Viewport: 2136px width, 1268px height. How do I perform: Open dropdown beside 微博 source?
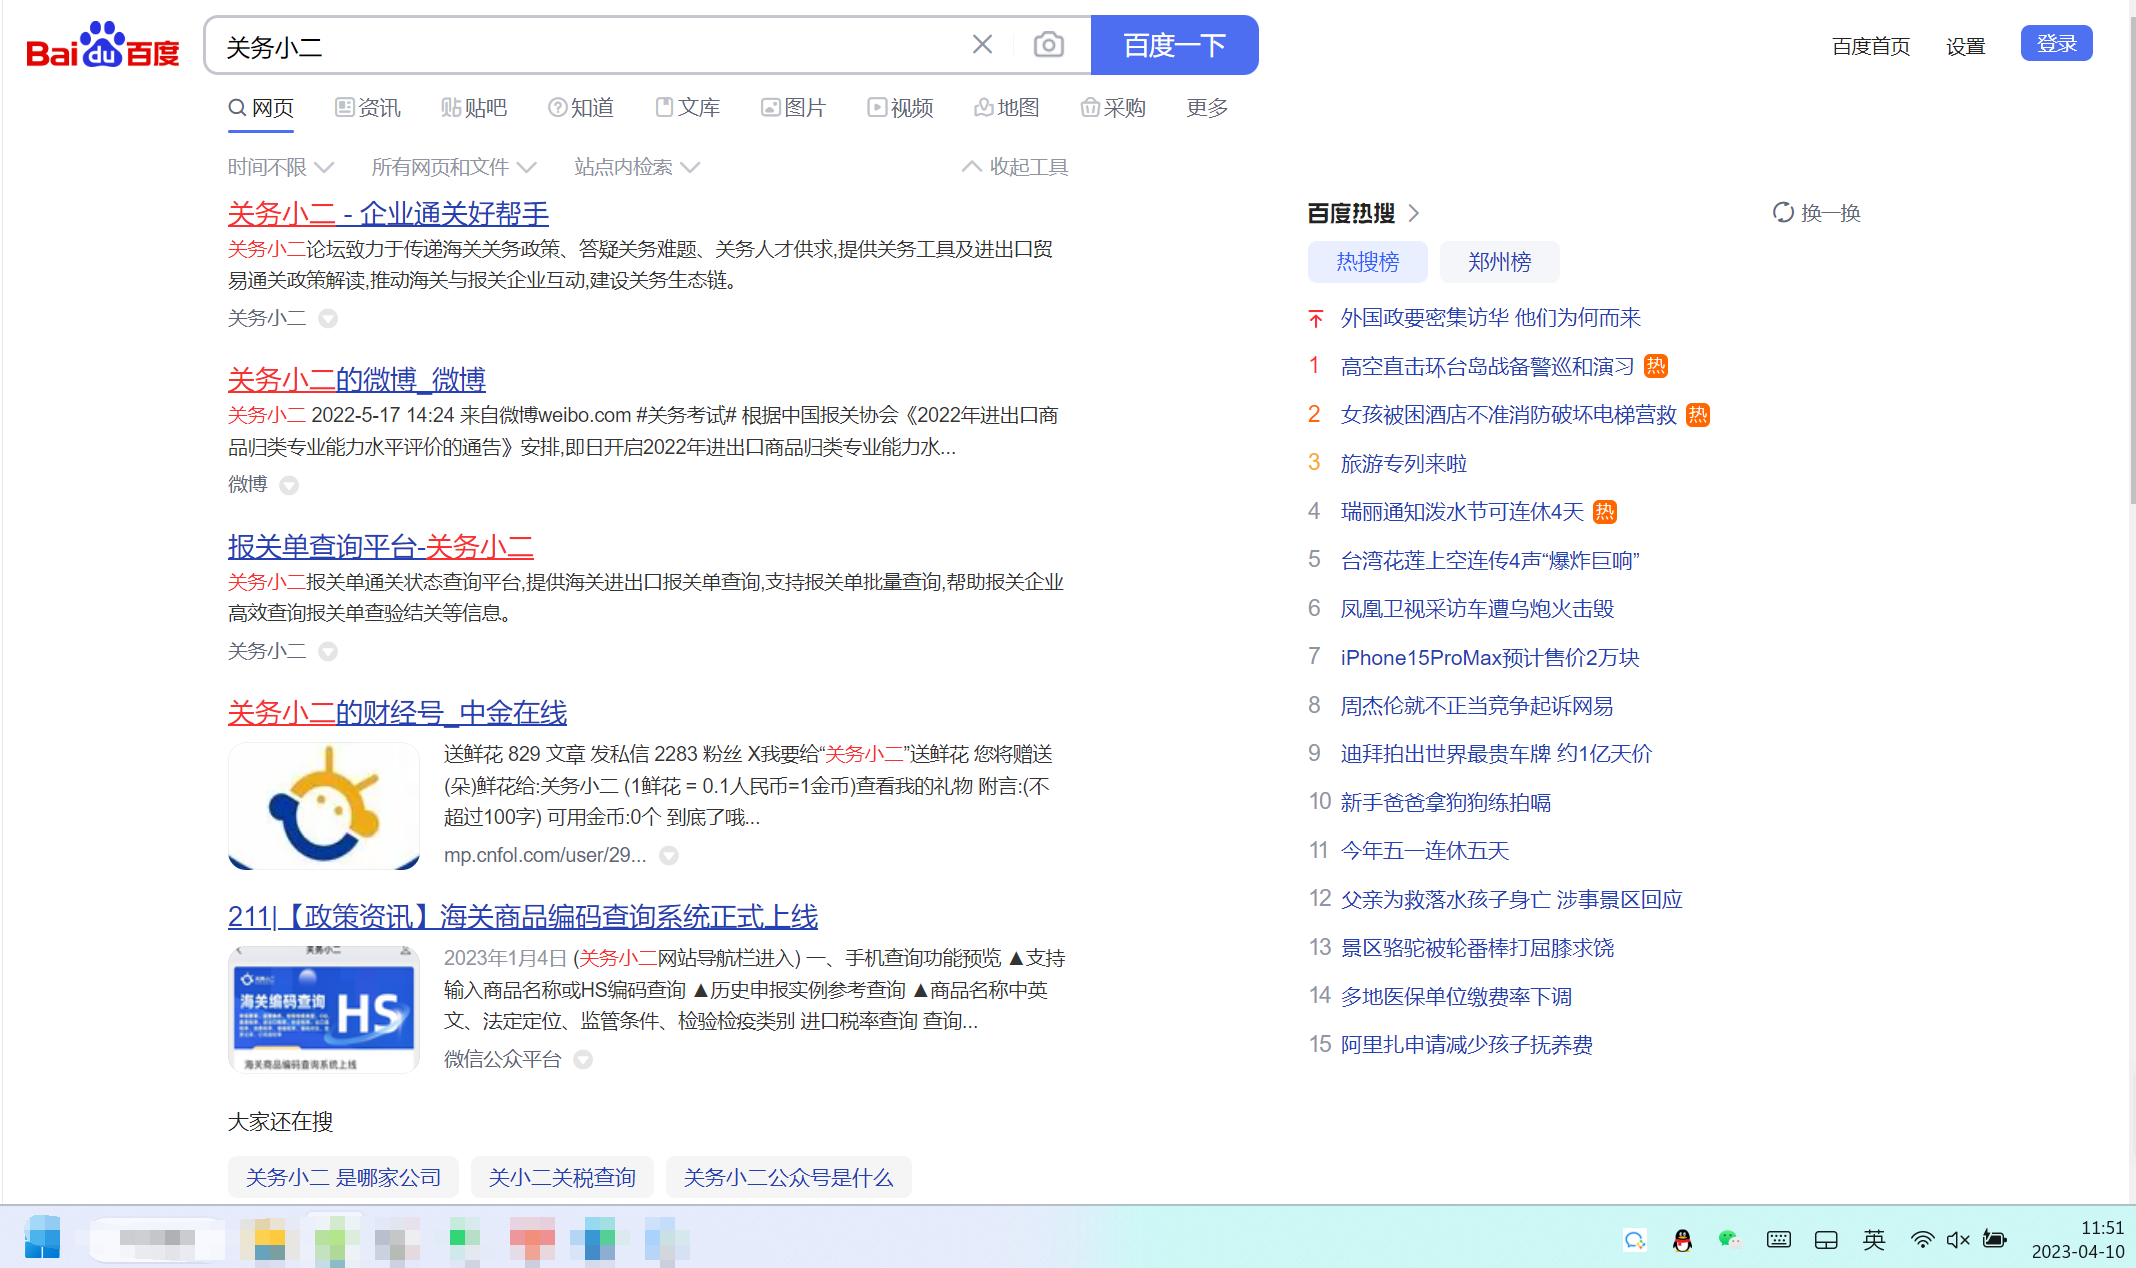pyautogui.click(x=289, y=485)
